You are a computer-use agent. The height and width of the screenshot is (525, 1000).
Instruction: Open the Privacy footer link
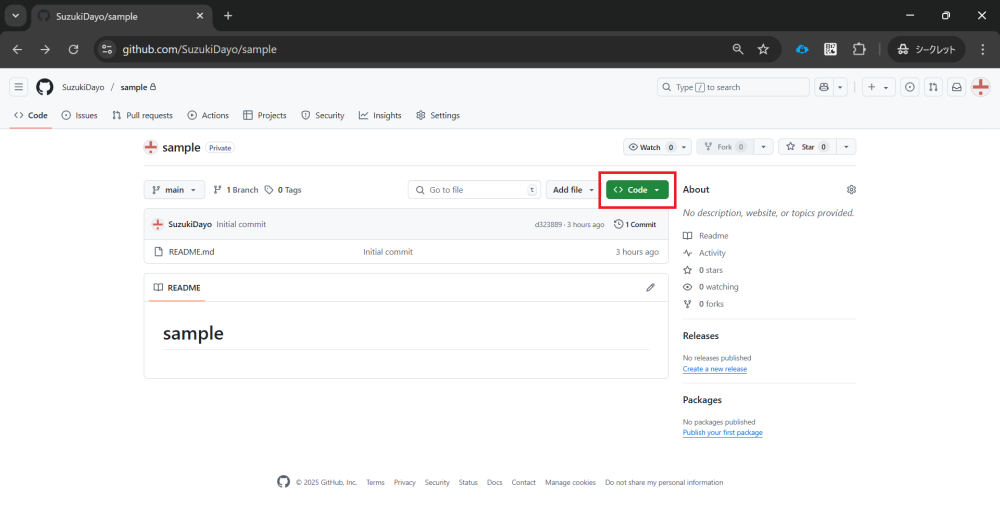(x=404, y=483)
